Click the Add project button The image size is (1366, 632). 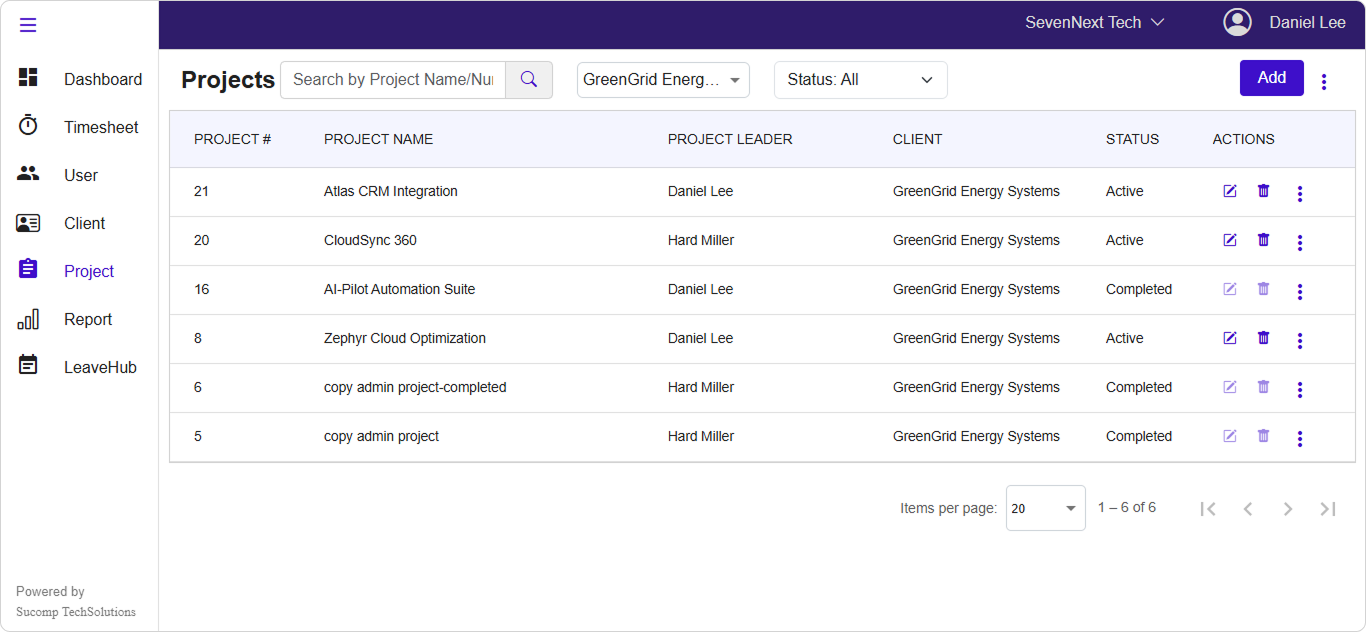coord(1271,78)
